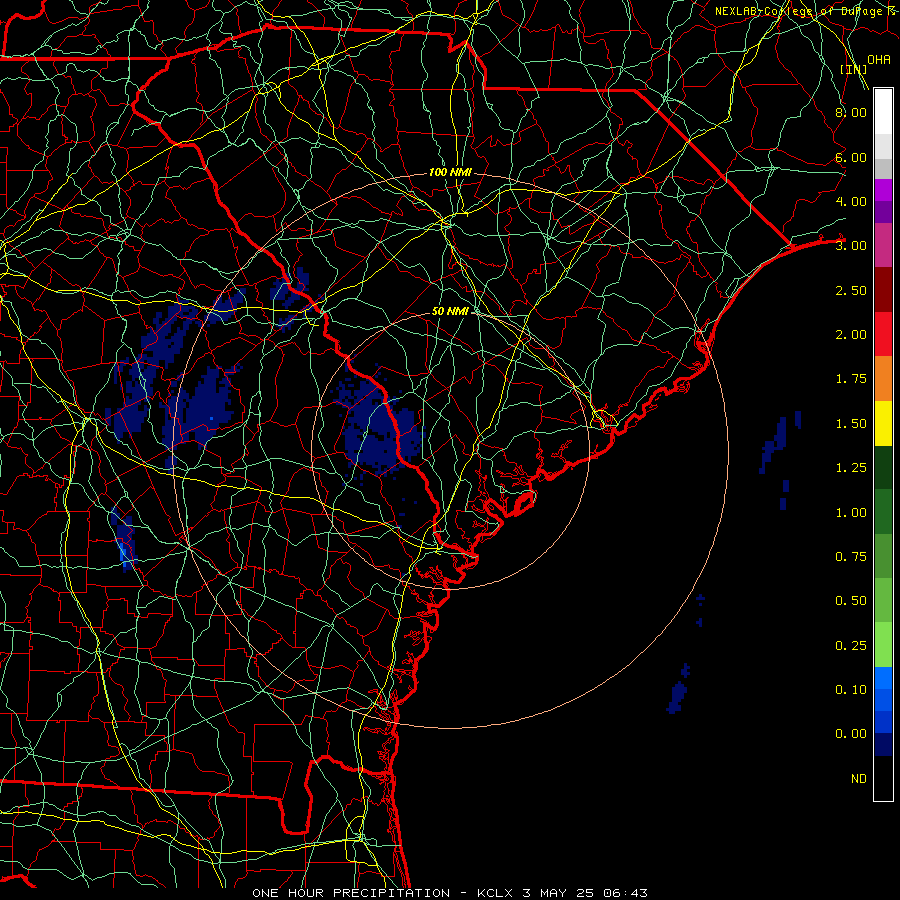Click the 1.50 legend value label
The height and width of the screenshot is (900, 900).
851,424
